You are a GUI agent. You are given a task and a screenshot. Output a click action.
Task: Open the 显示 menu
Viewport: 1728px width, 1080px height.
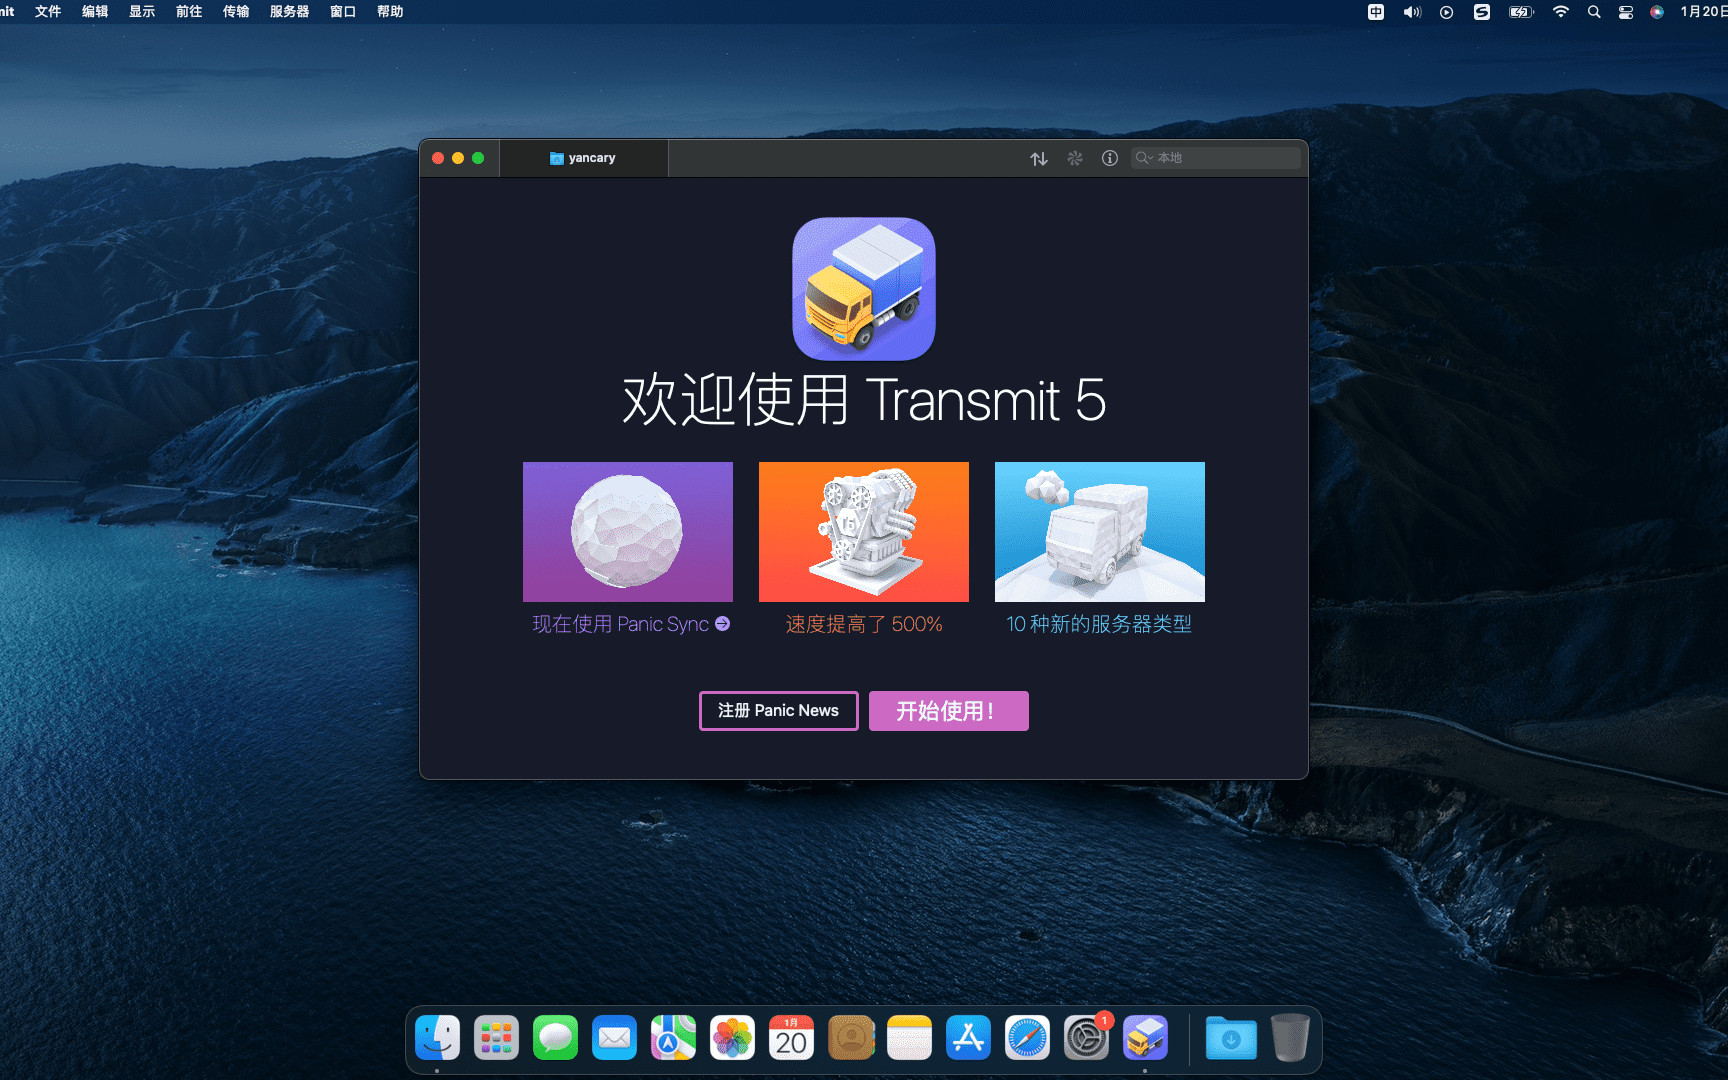pyautogui.click(x=142, y=12)
